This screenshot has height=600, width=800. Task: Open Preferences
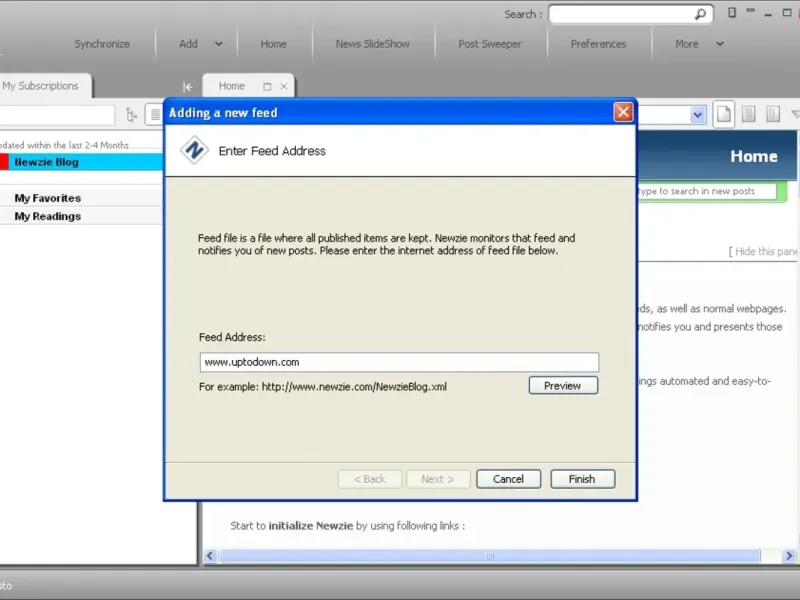[x=598, y=44]
